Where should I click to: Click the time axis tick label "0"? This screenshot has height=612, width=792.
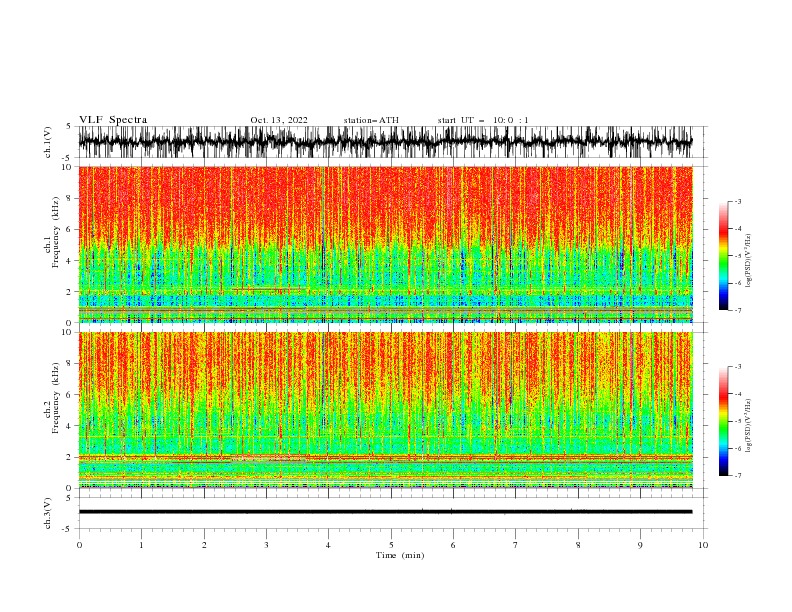click(79, 545)
